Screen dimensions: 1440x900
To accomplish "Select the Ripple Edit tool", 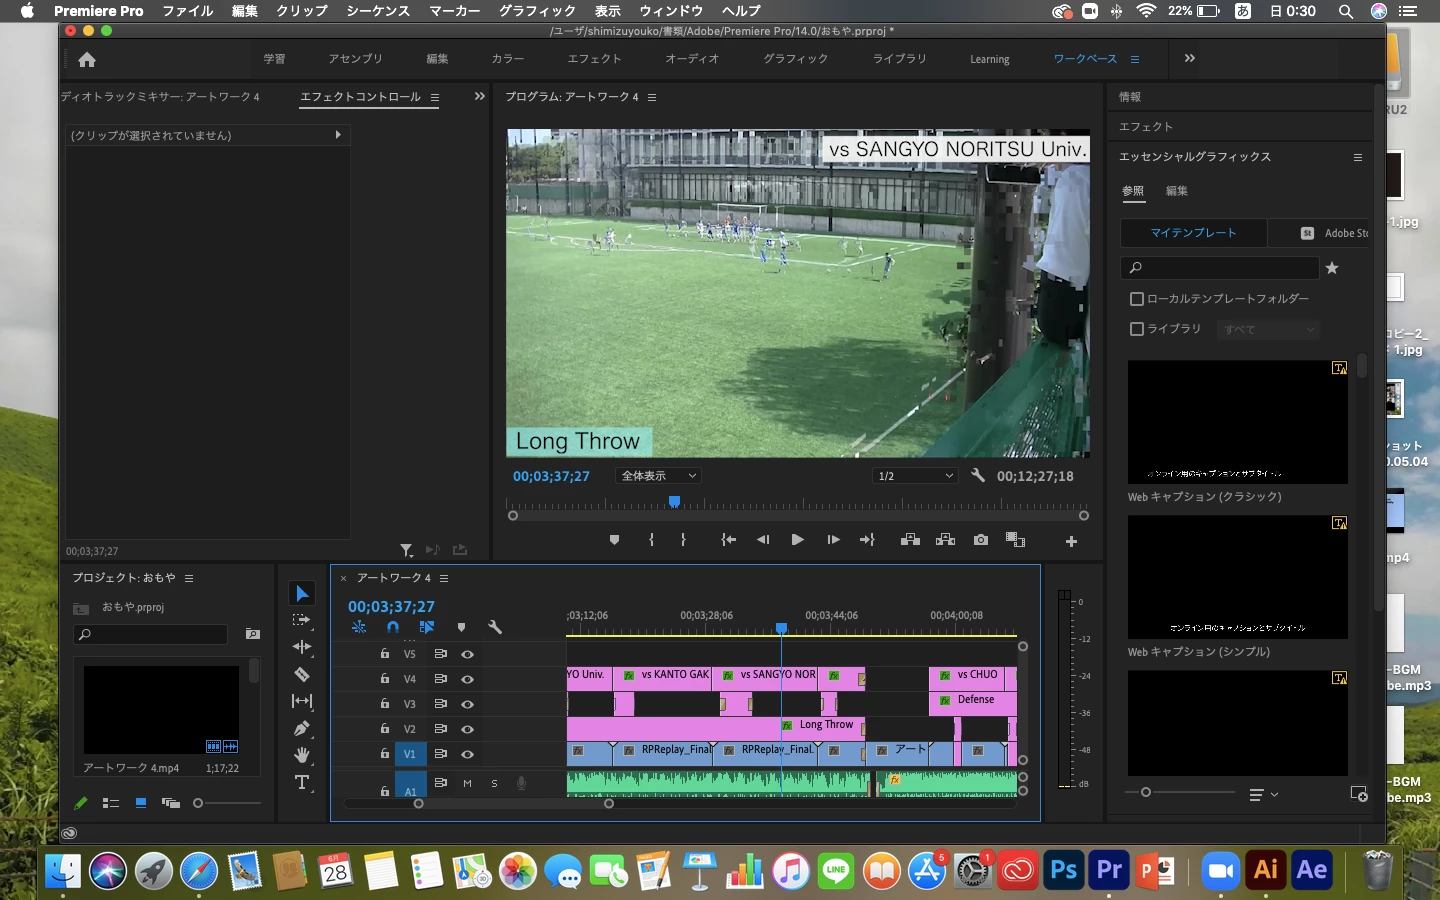I will pyautogui.click(x=302, y=647).
